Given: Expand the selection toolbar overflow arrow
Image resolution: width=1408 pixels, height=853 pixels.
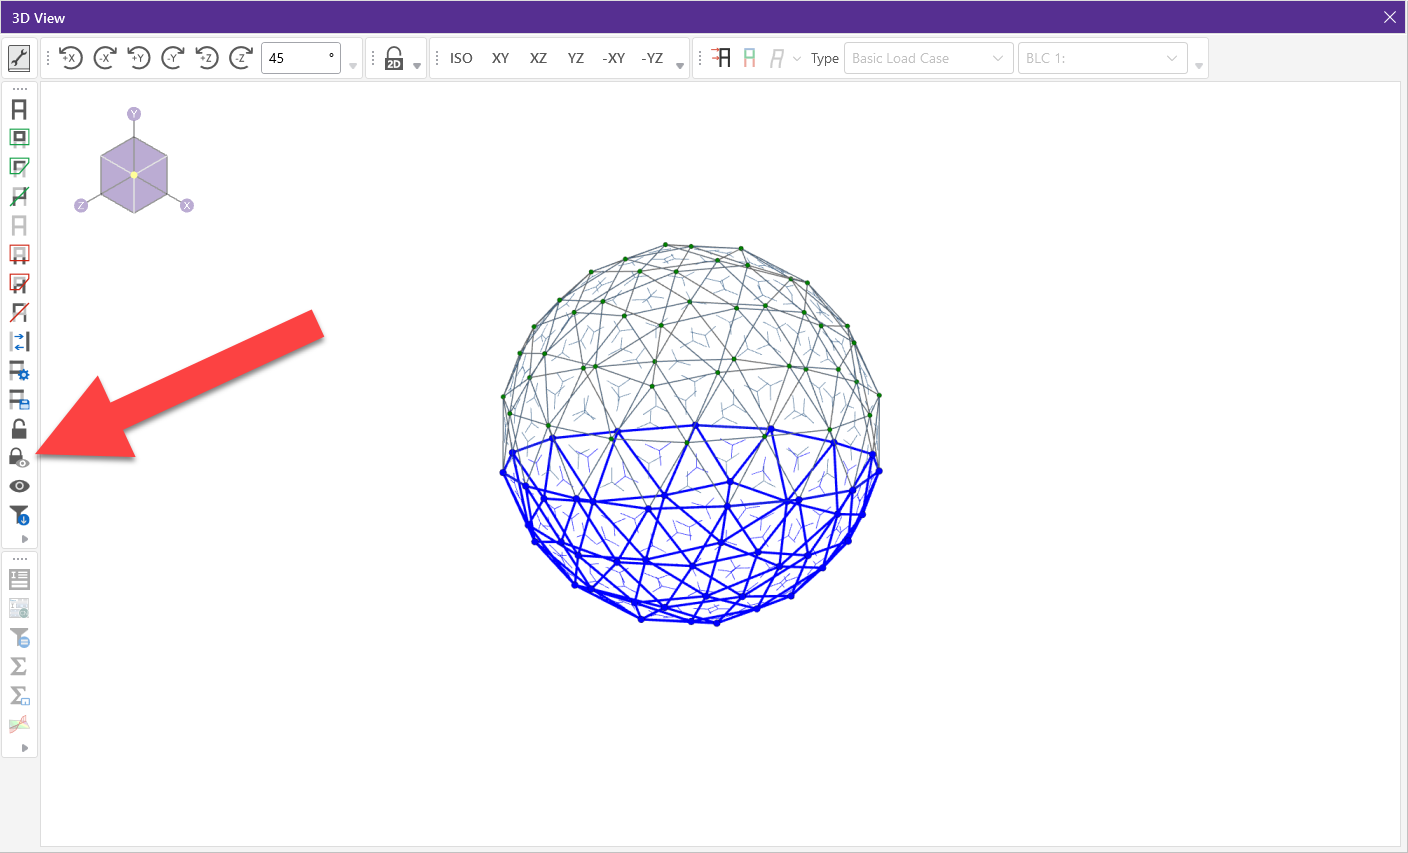Looking at the screenshot, I should point(24,539).
